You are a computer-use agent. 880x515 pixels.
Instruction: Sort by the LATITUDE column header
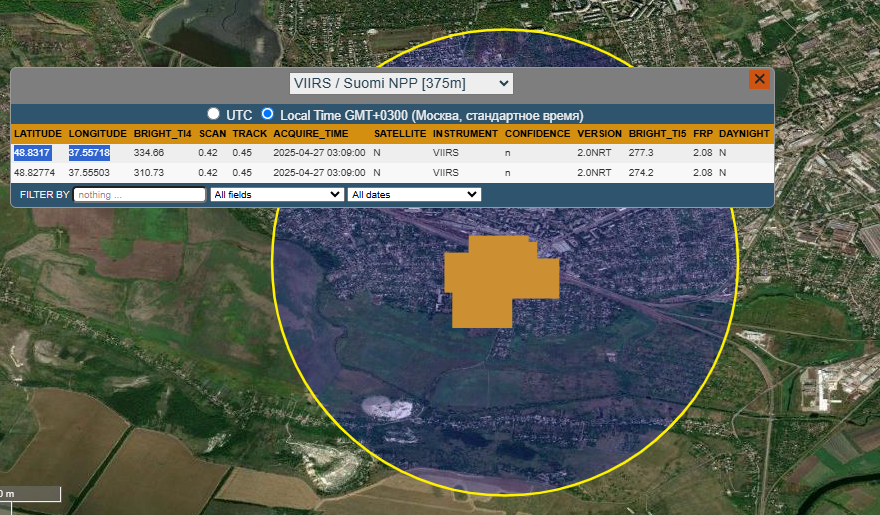click(38, 133)
